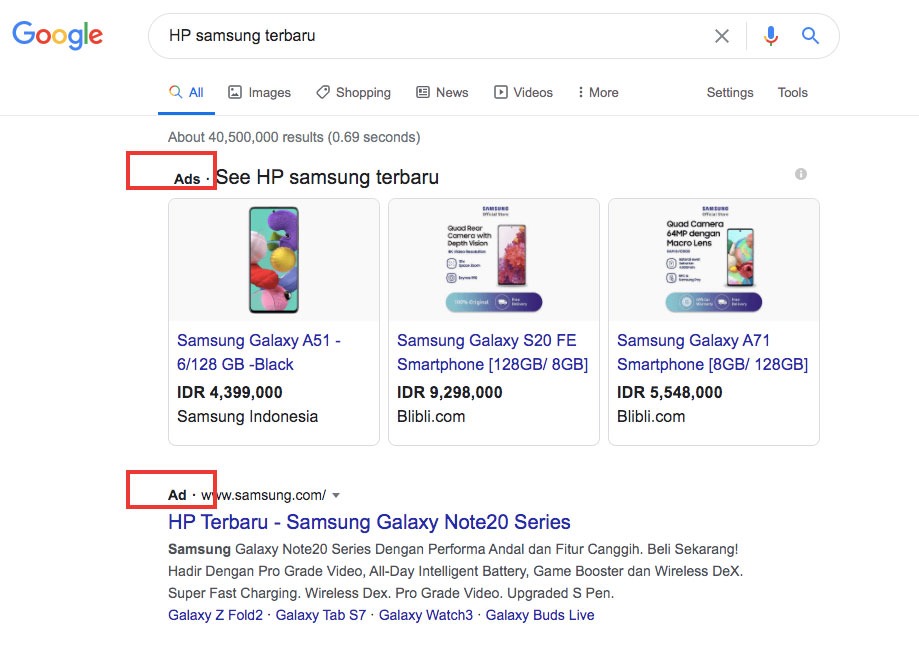Expand dropdown arrow beside www.samsung.com
This screenshot has width=919, height=649.
(x=336, y=495)
